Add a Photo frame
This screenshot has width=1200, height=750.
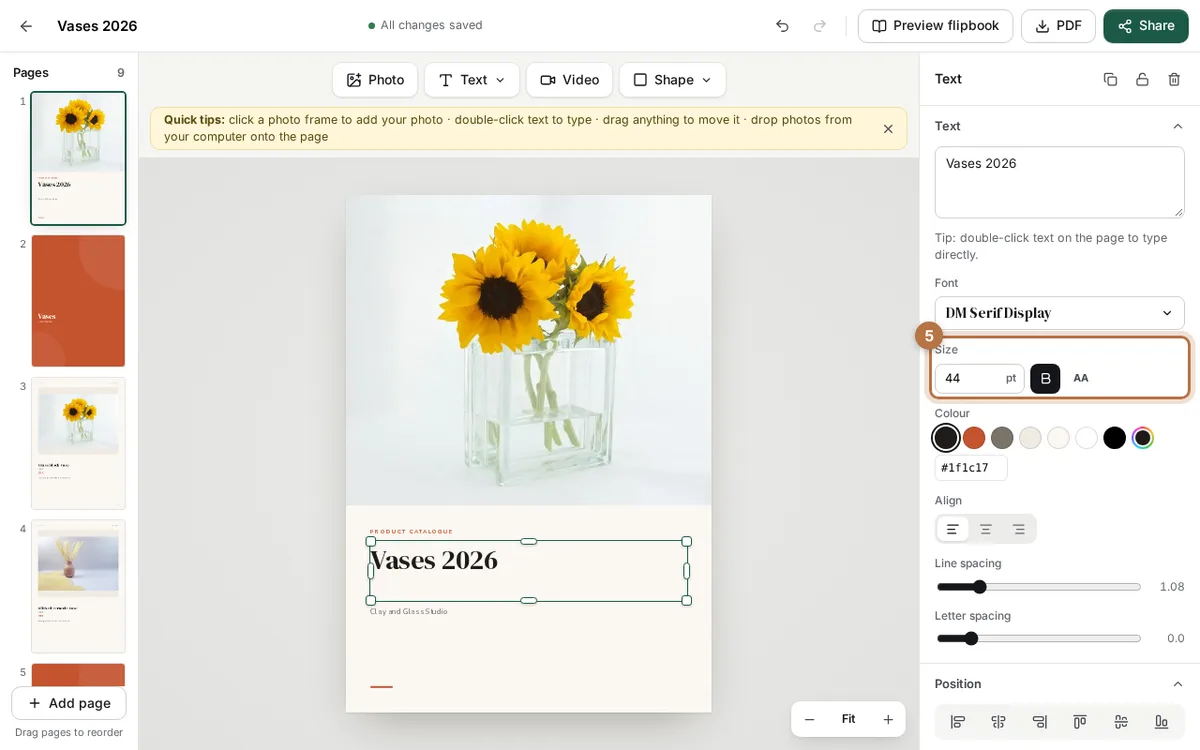[375, 80]
